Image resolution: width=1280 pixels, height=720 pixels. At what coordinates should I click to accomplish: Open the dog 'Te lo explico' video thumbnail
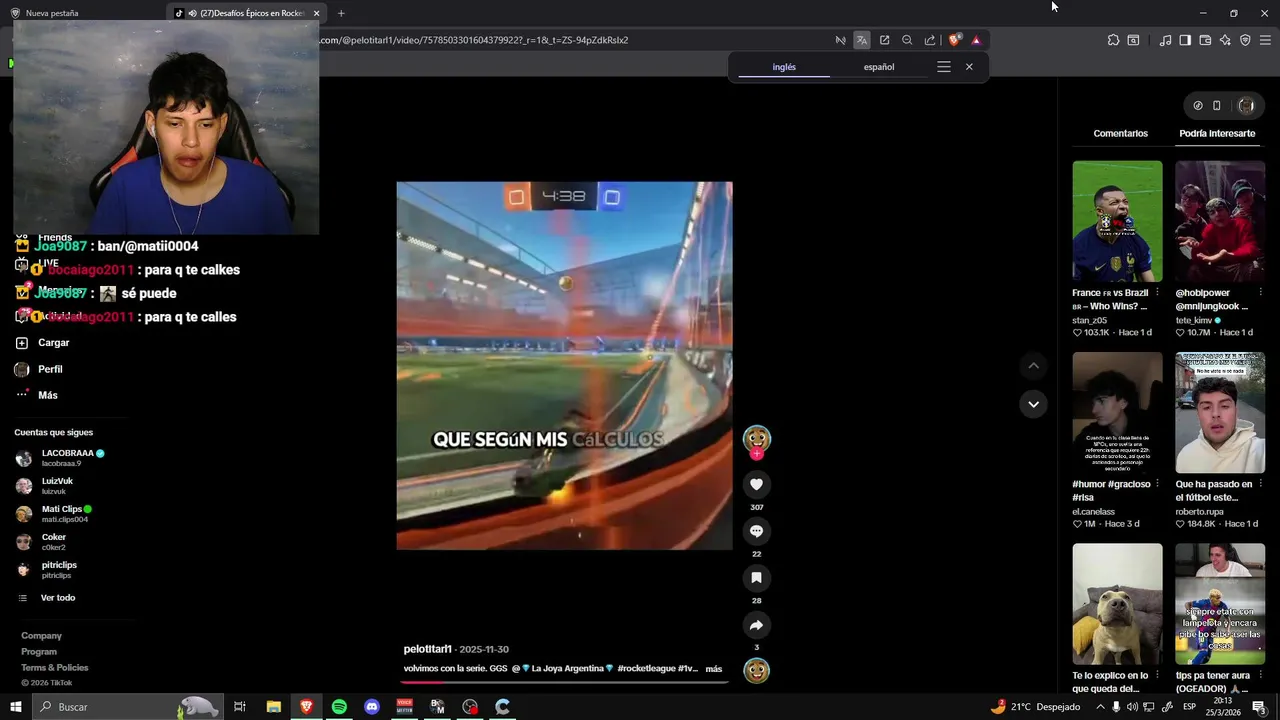point(1117,604)
